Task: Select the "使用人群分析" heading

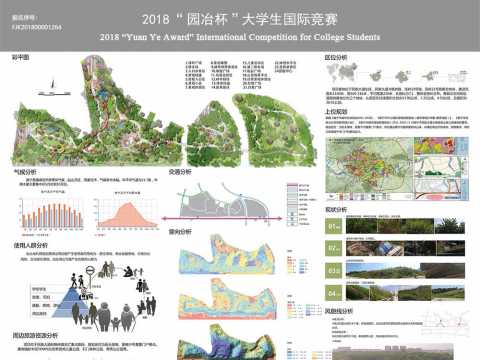Action: tap(31, 245)
